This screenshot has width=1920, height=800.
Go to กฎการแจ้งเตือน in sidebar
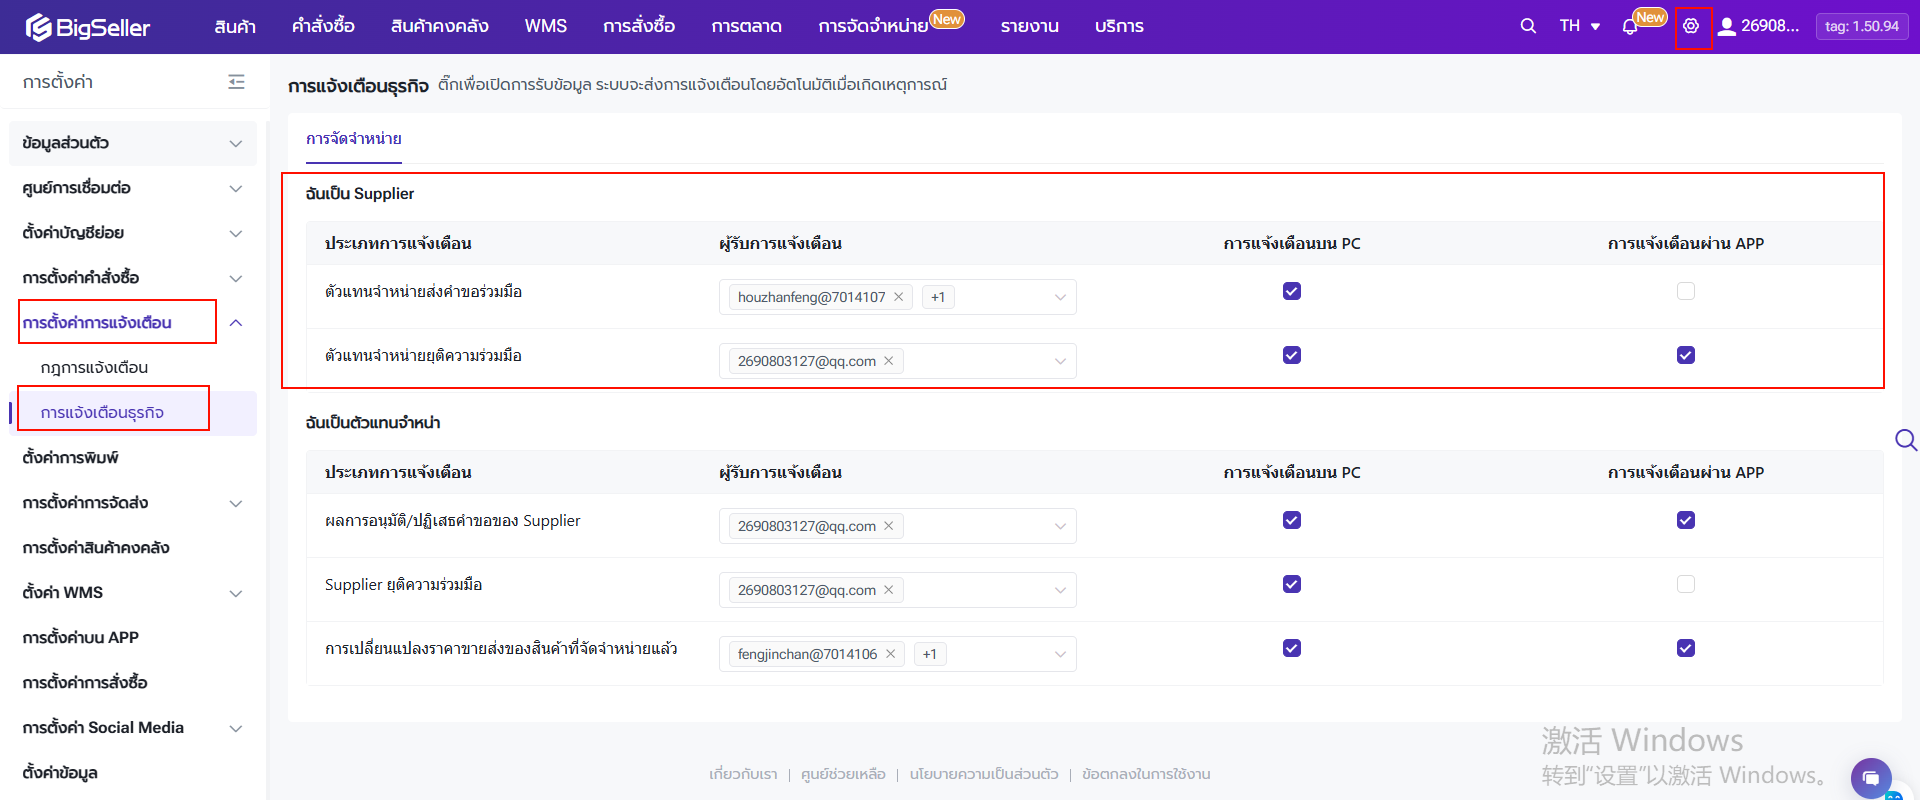94,368
